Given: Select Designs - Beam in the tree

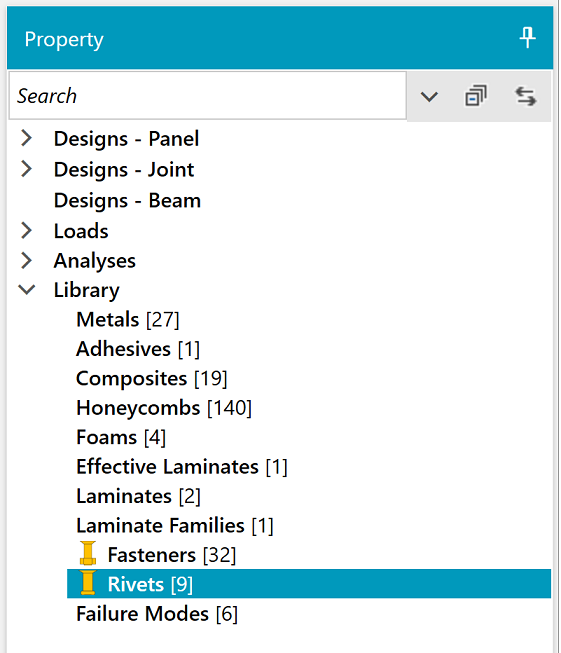Looking at the screenshot, I should tap(127, 200).
